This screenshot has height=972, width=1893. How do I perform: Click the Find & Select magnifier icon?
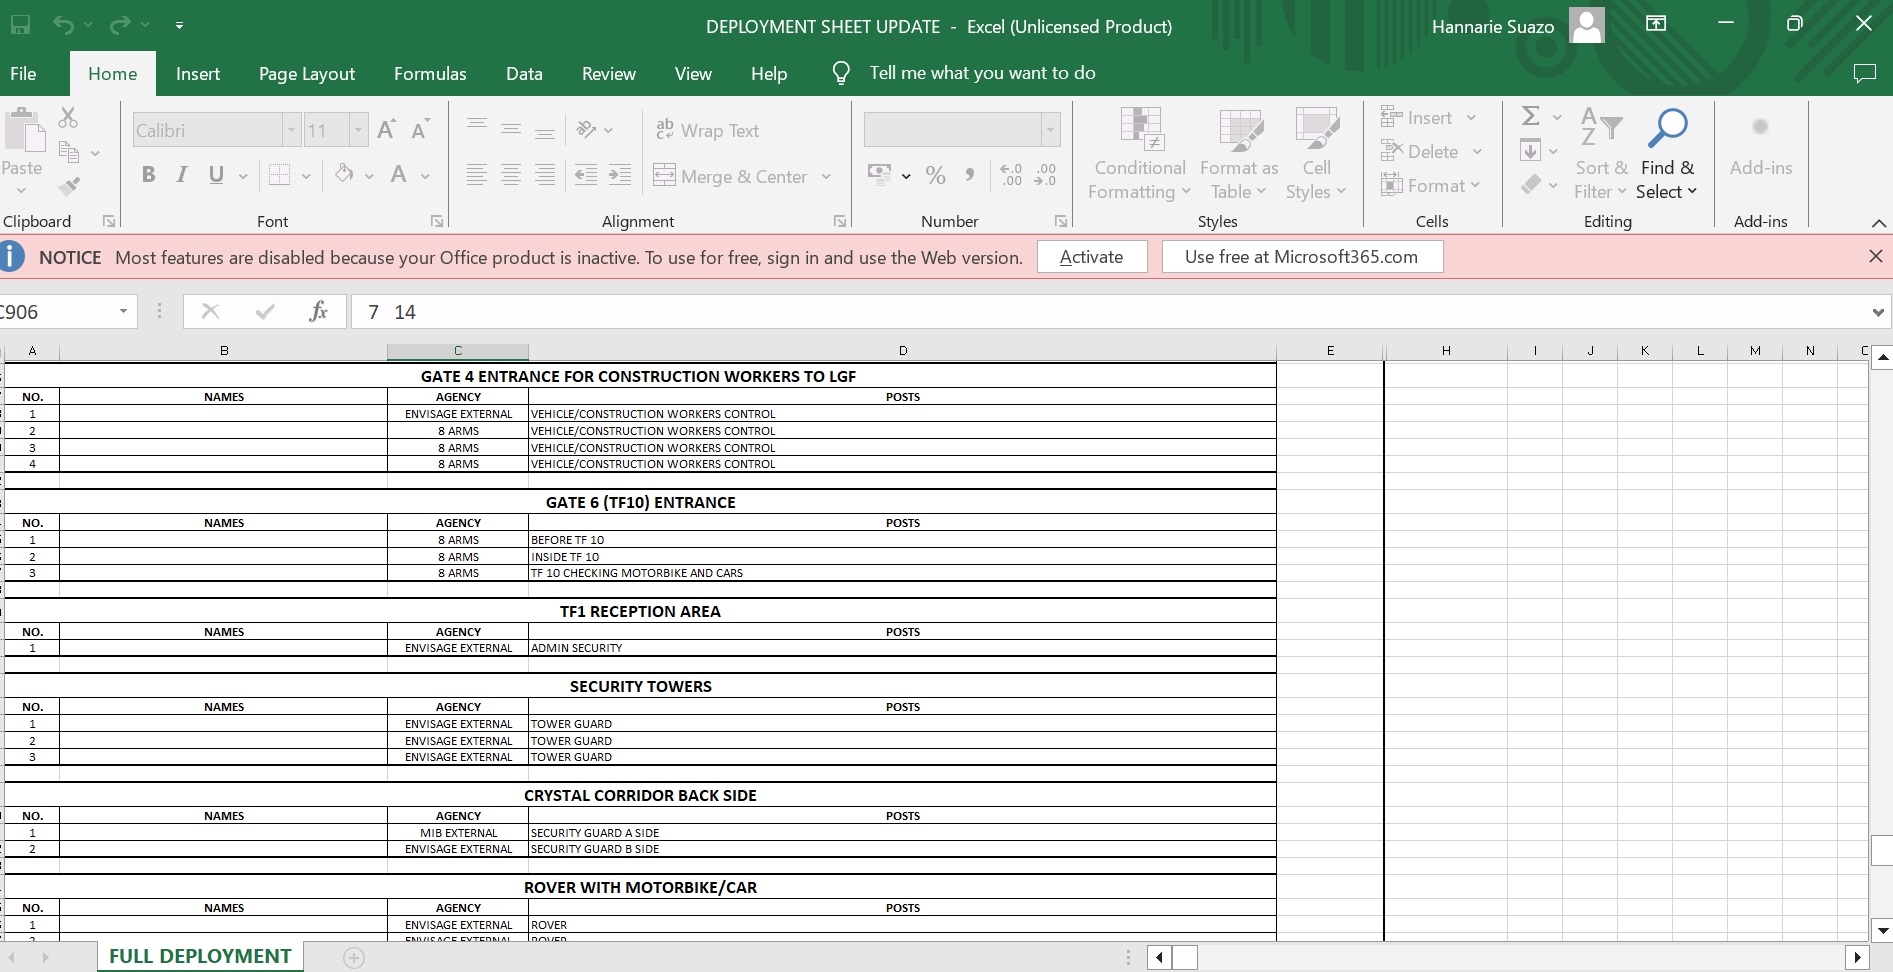tap(1667, 129)
